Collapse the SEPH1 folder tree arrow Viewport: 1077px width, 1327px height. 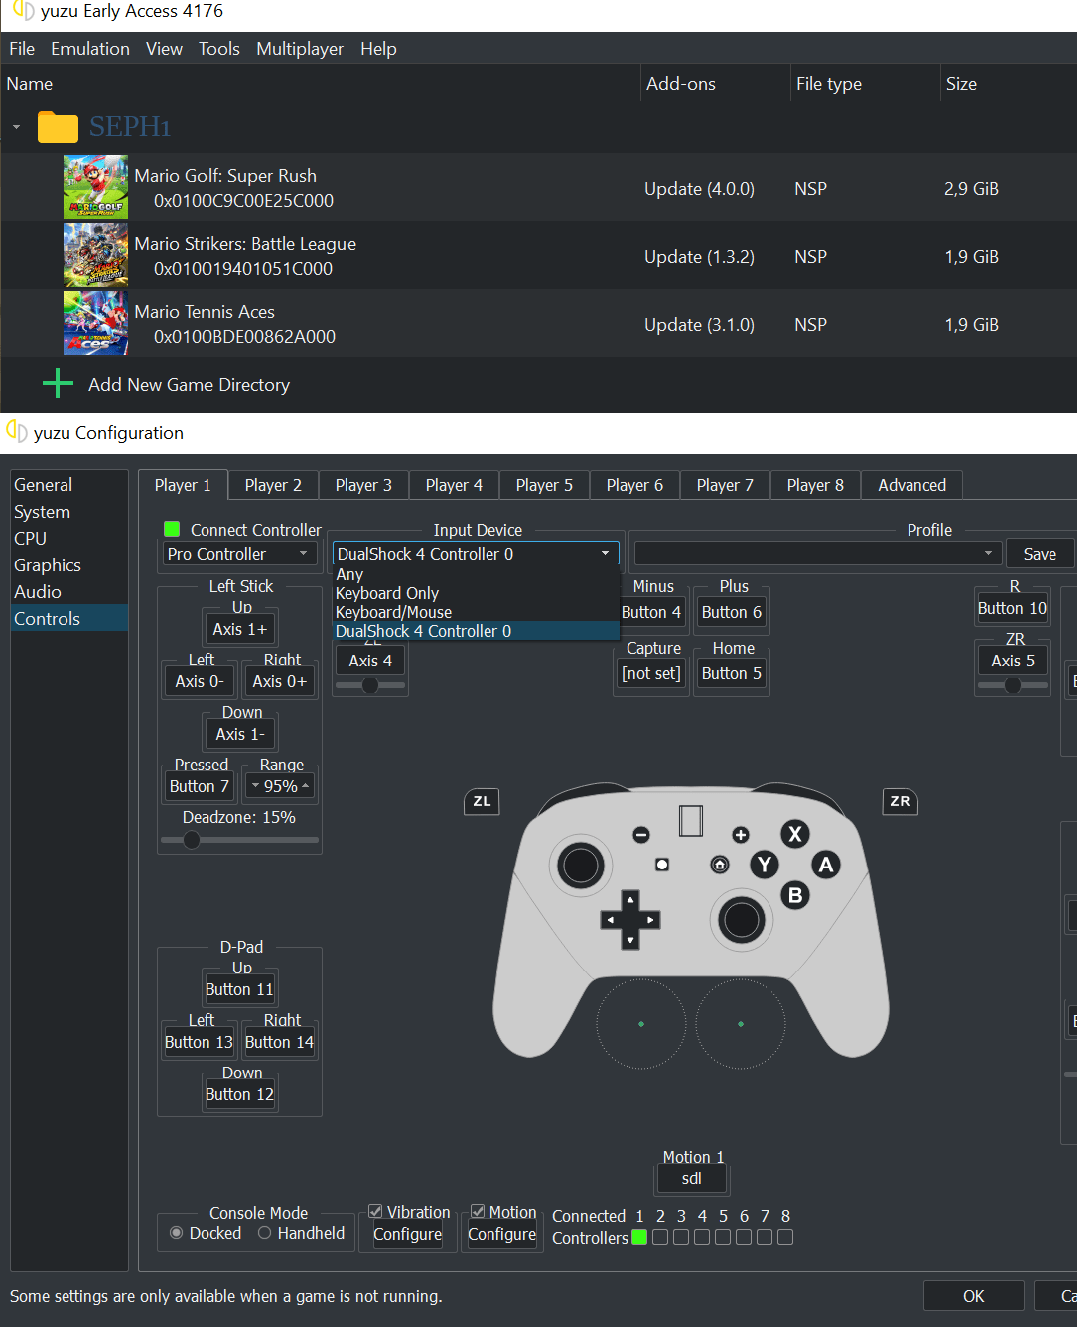pos(16,127)
